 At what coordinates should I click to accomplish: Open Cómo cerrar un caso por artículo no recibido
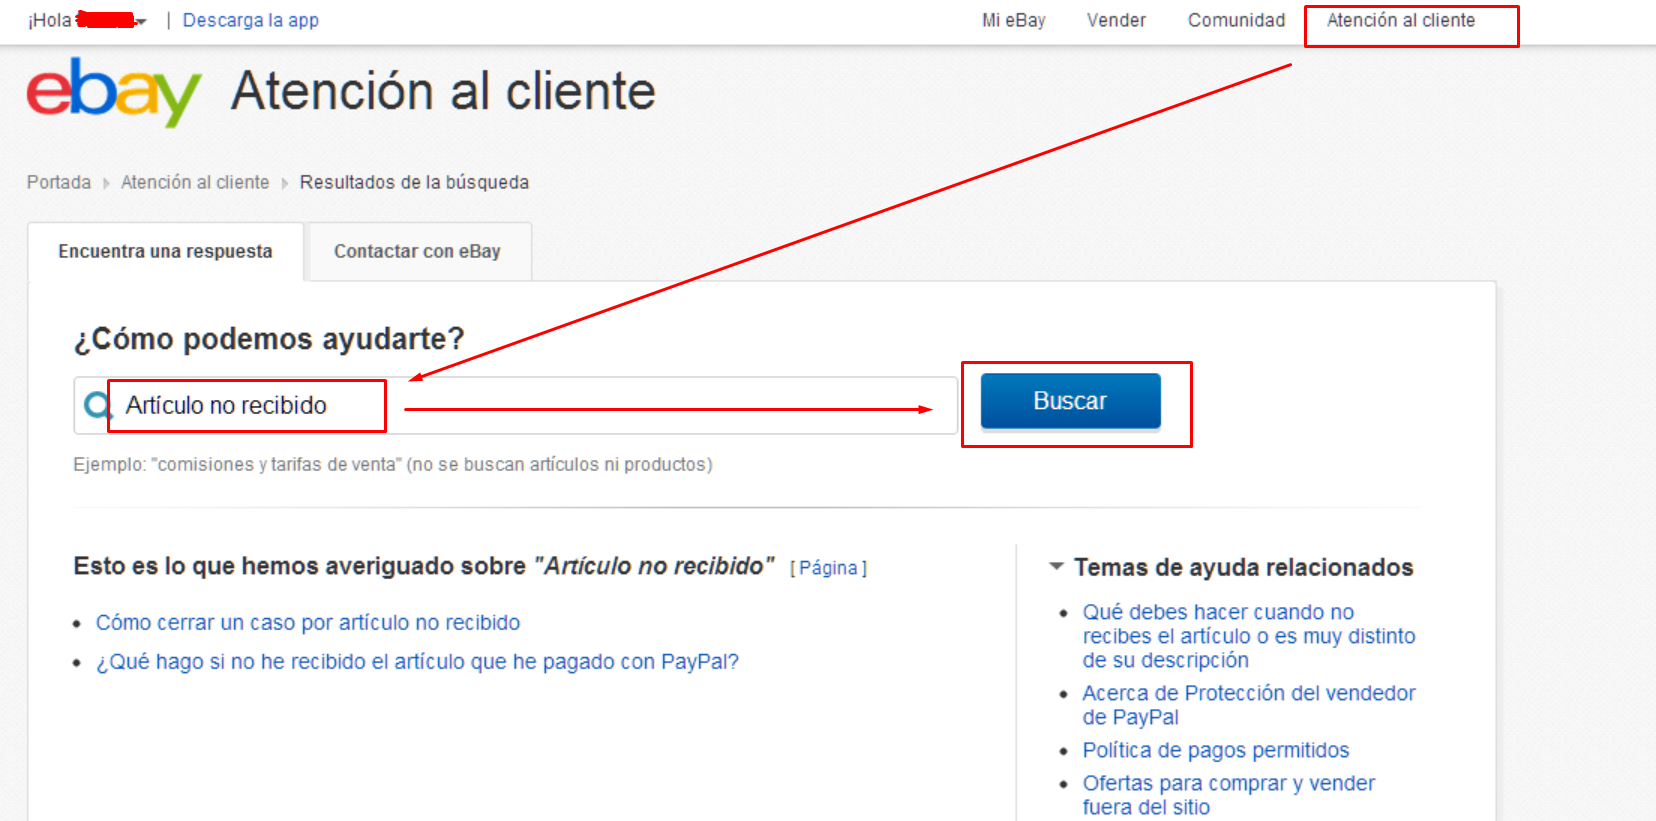308,623
